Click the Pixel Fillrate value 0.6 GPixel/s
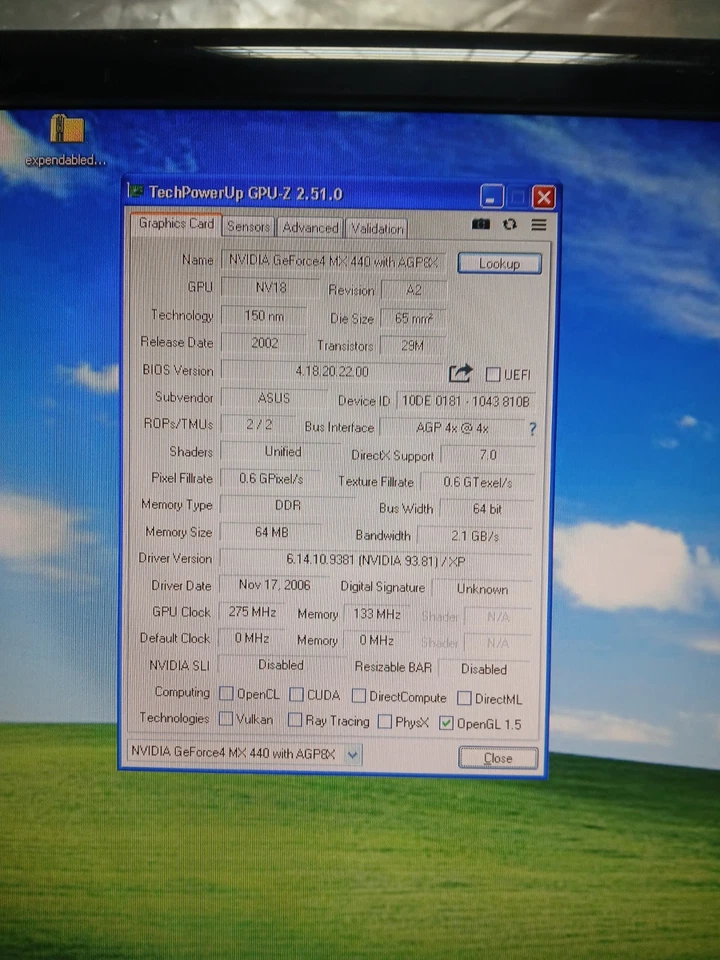This screenshot has height=960, width=720. [x=271, y=479]
